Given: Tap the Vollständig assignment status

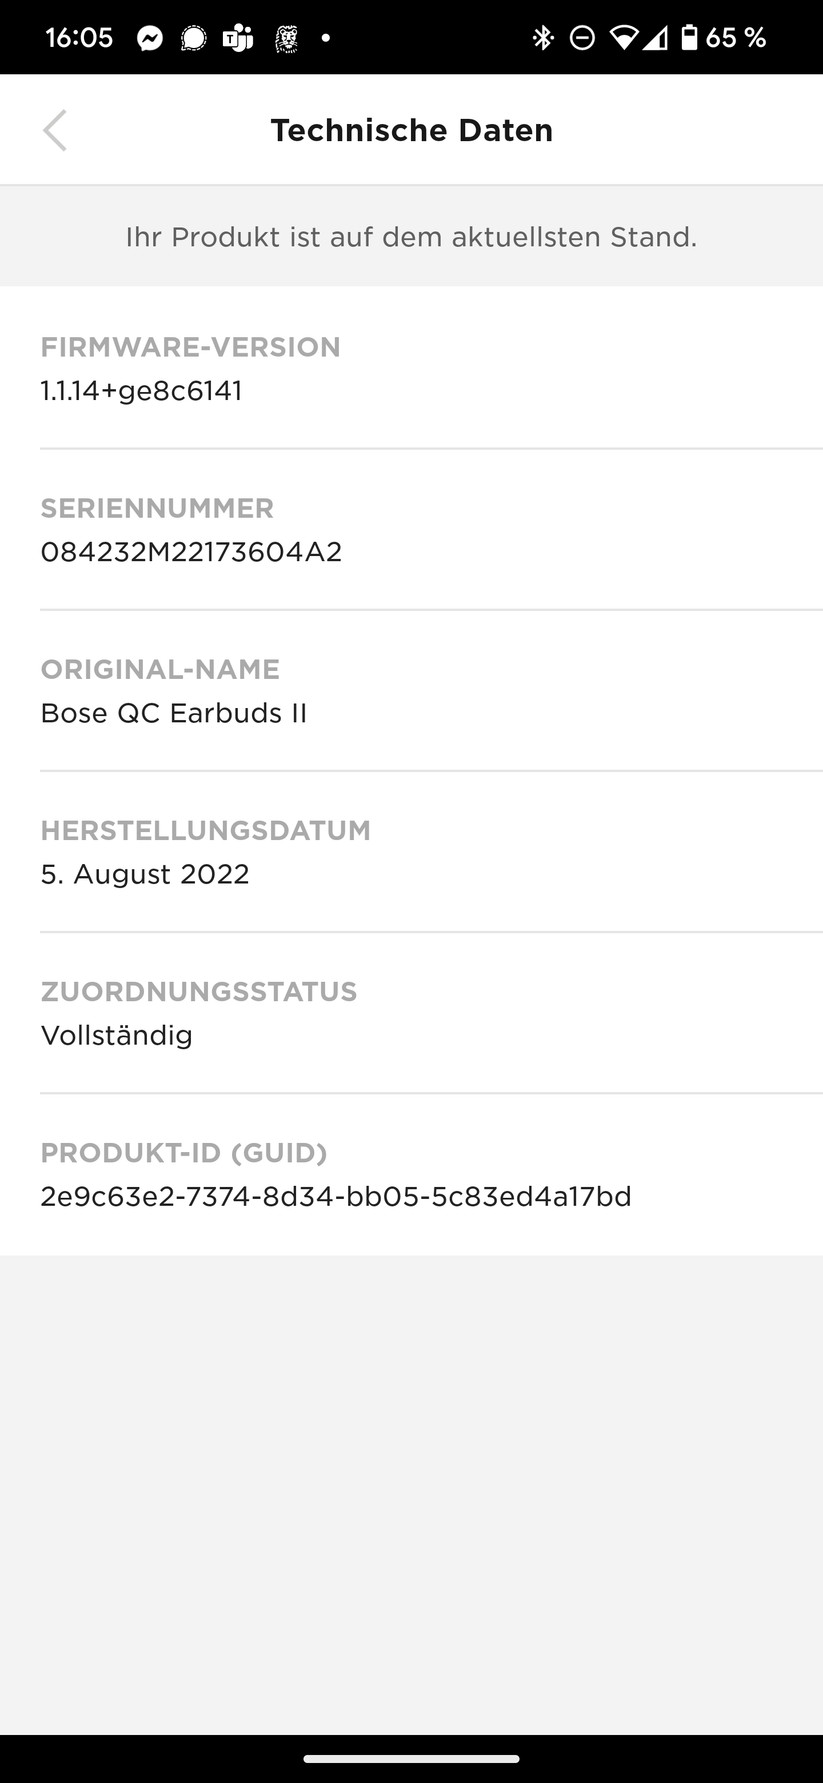Looking at the screenshot, I should point(116,1035).
